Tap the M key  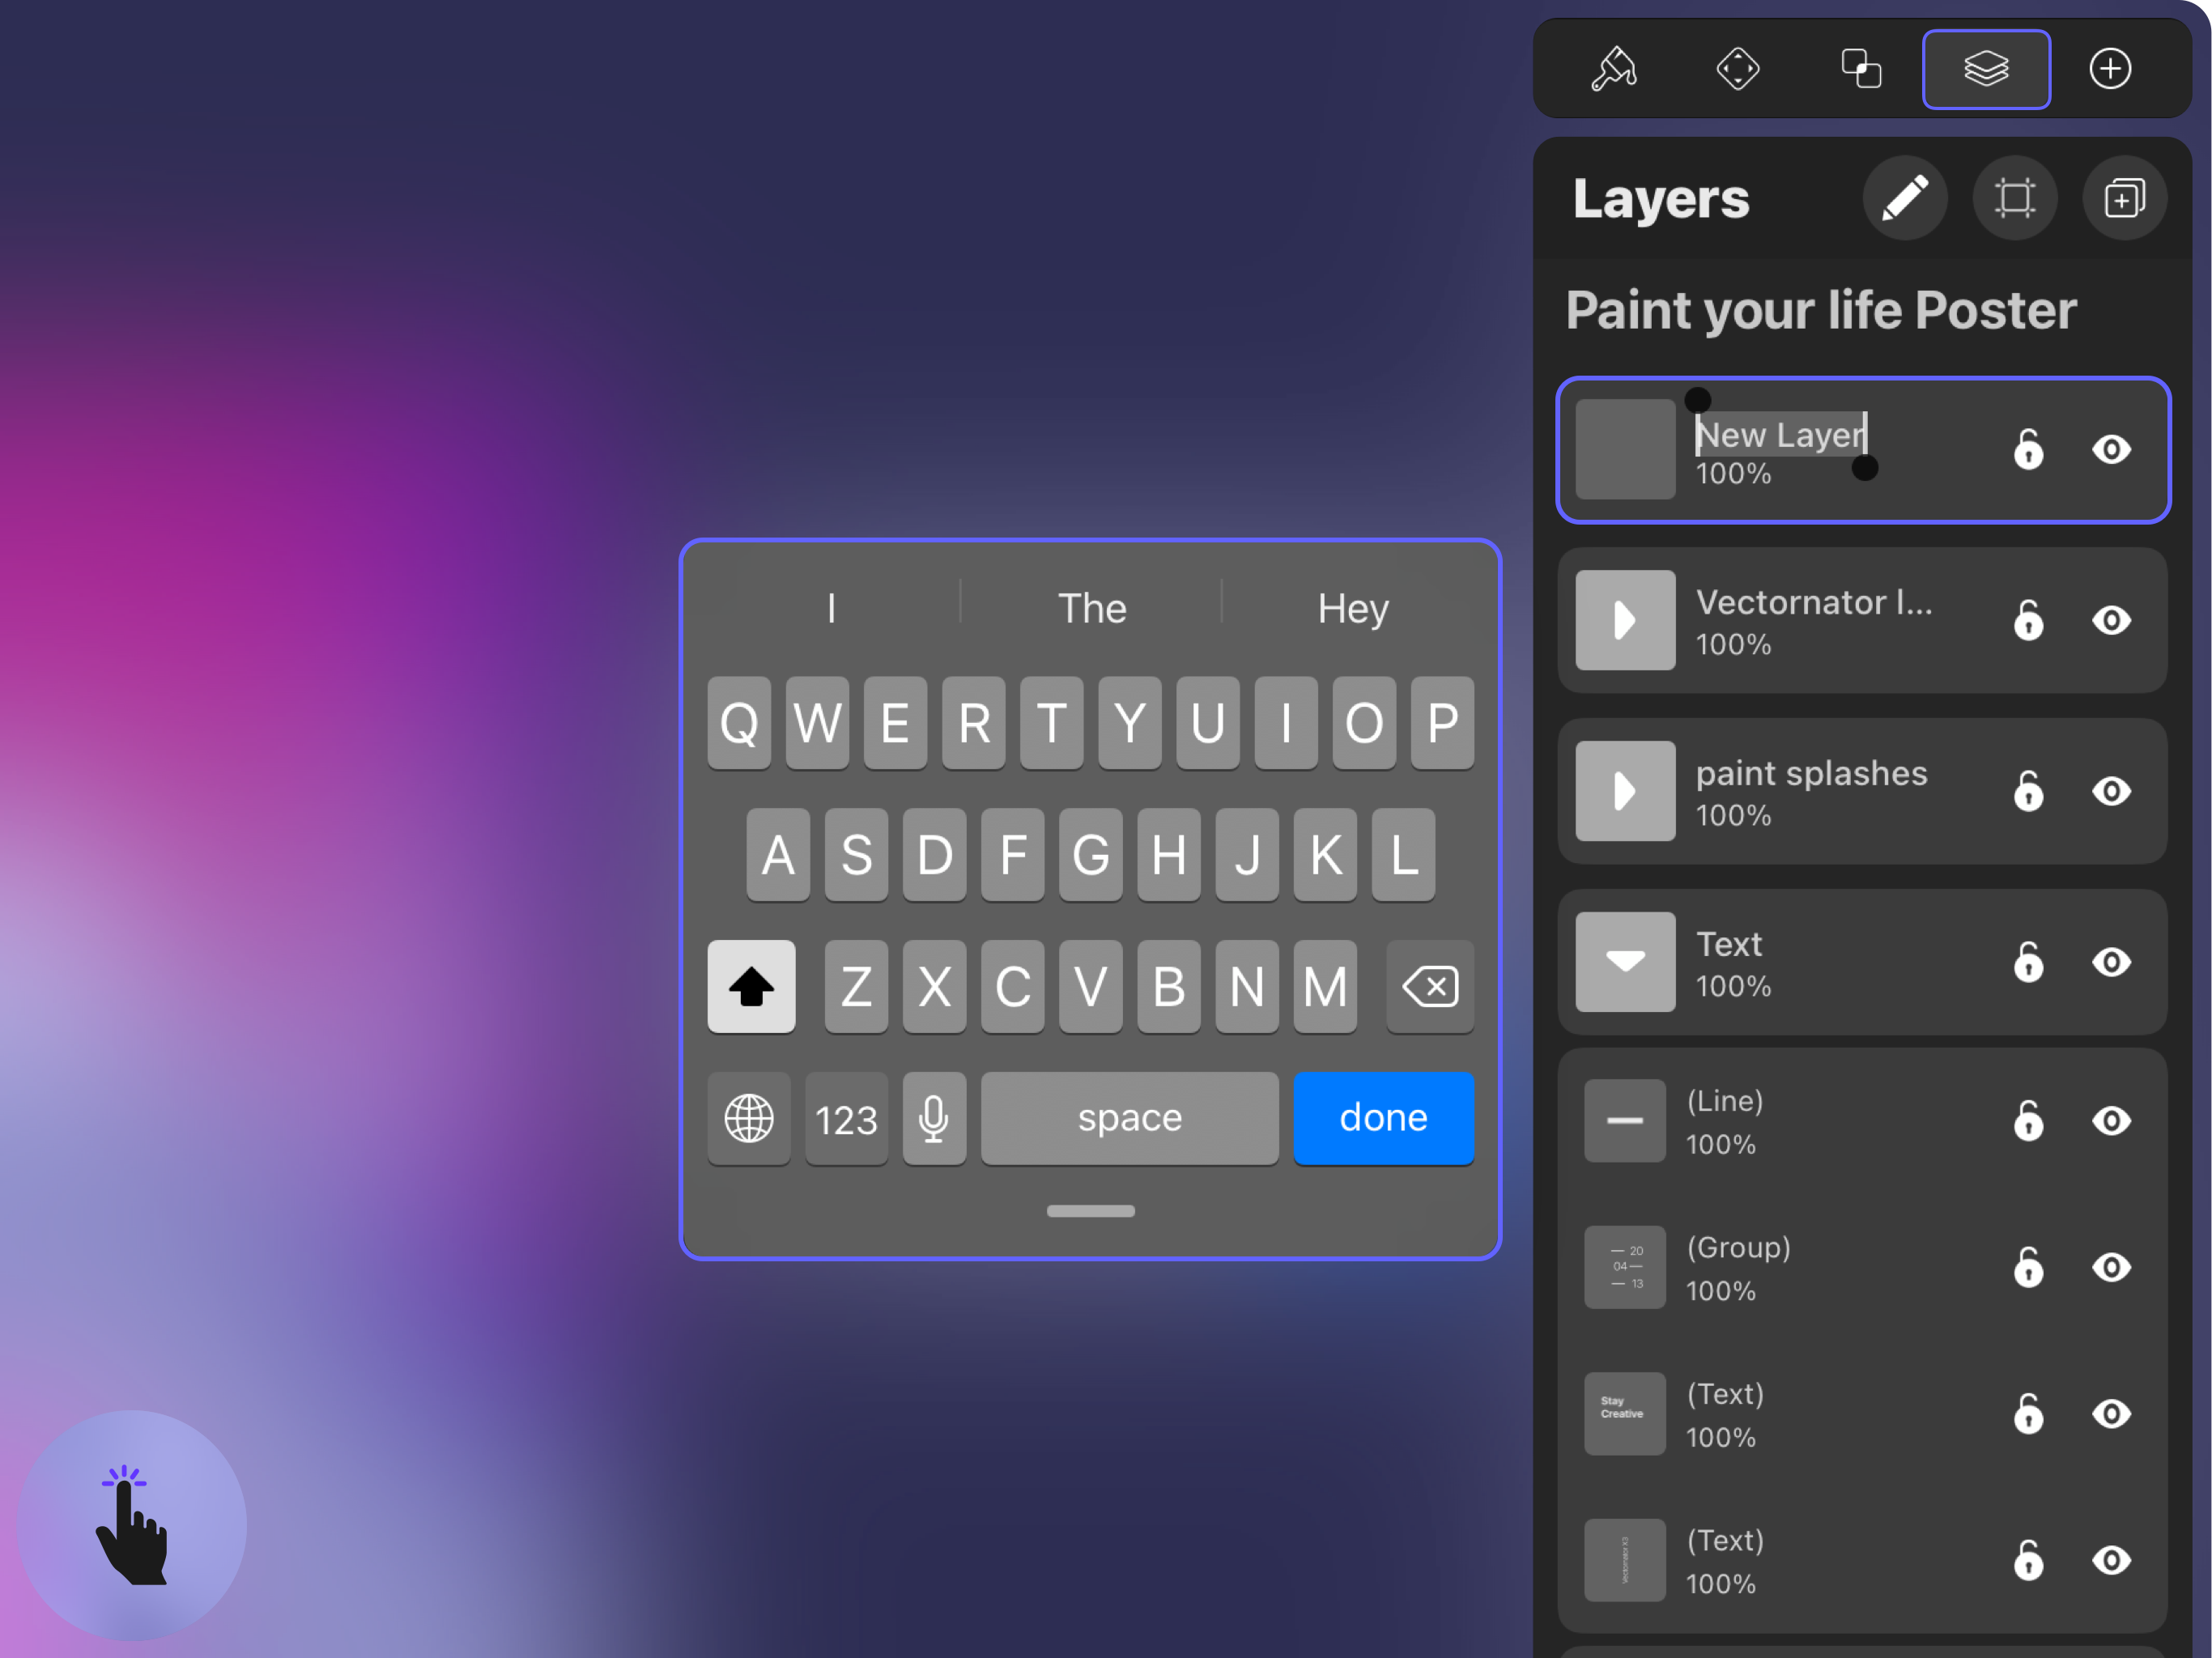pos(1325,986)
